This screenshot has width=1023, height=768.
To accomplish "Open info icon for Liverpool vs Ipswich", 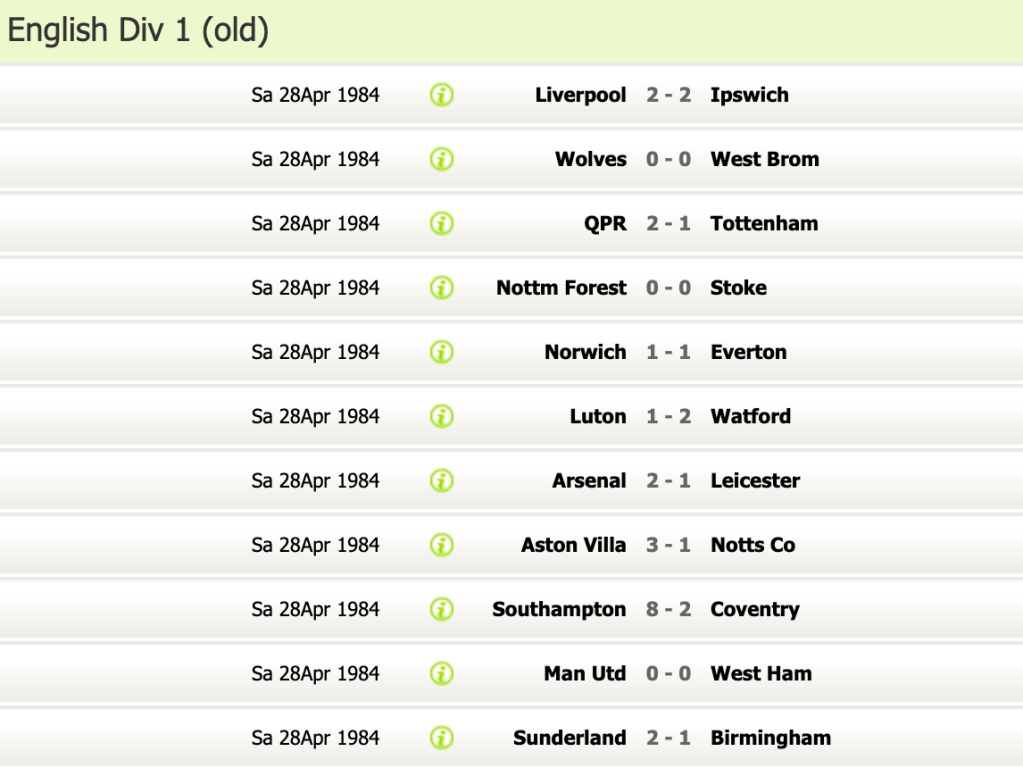I will [441, 95].
